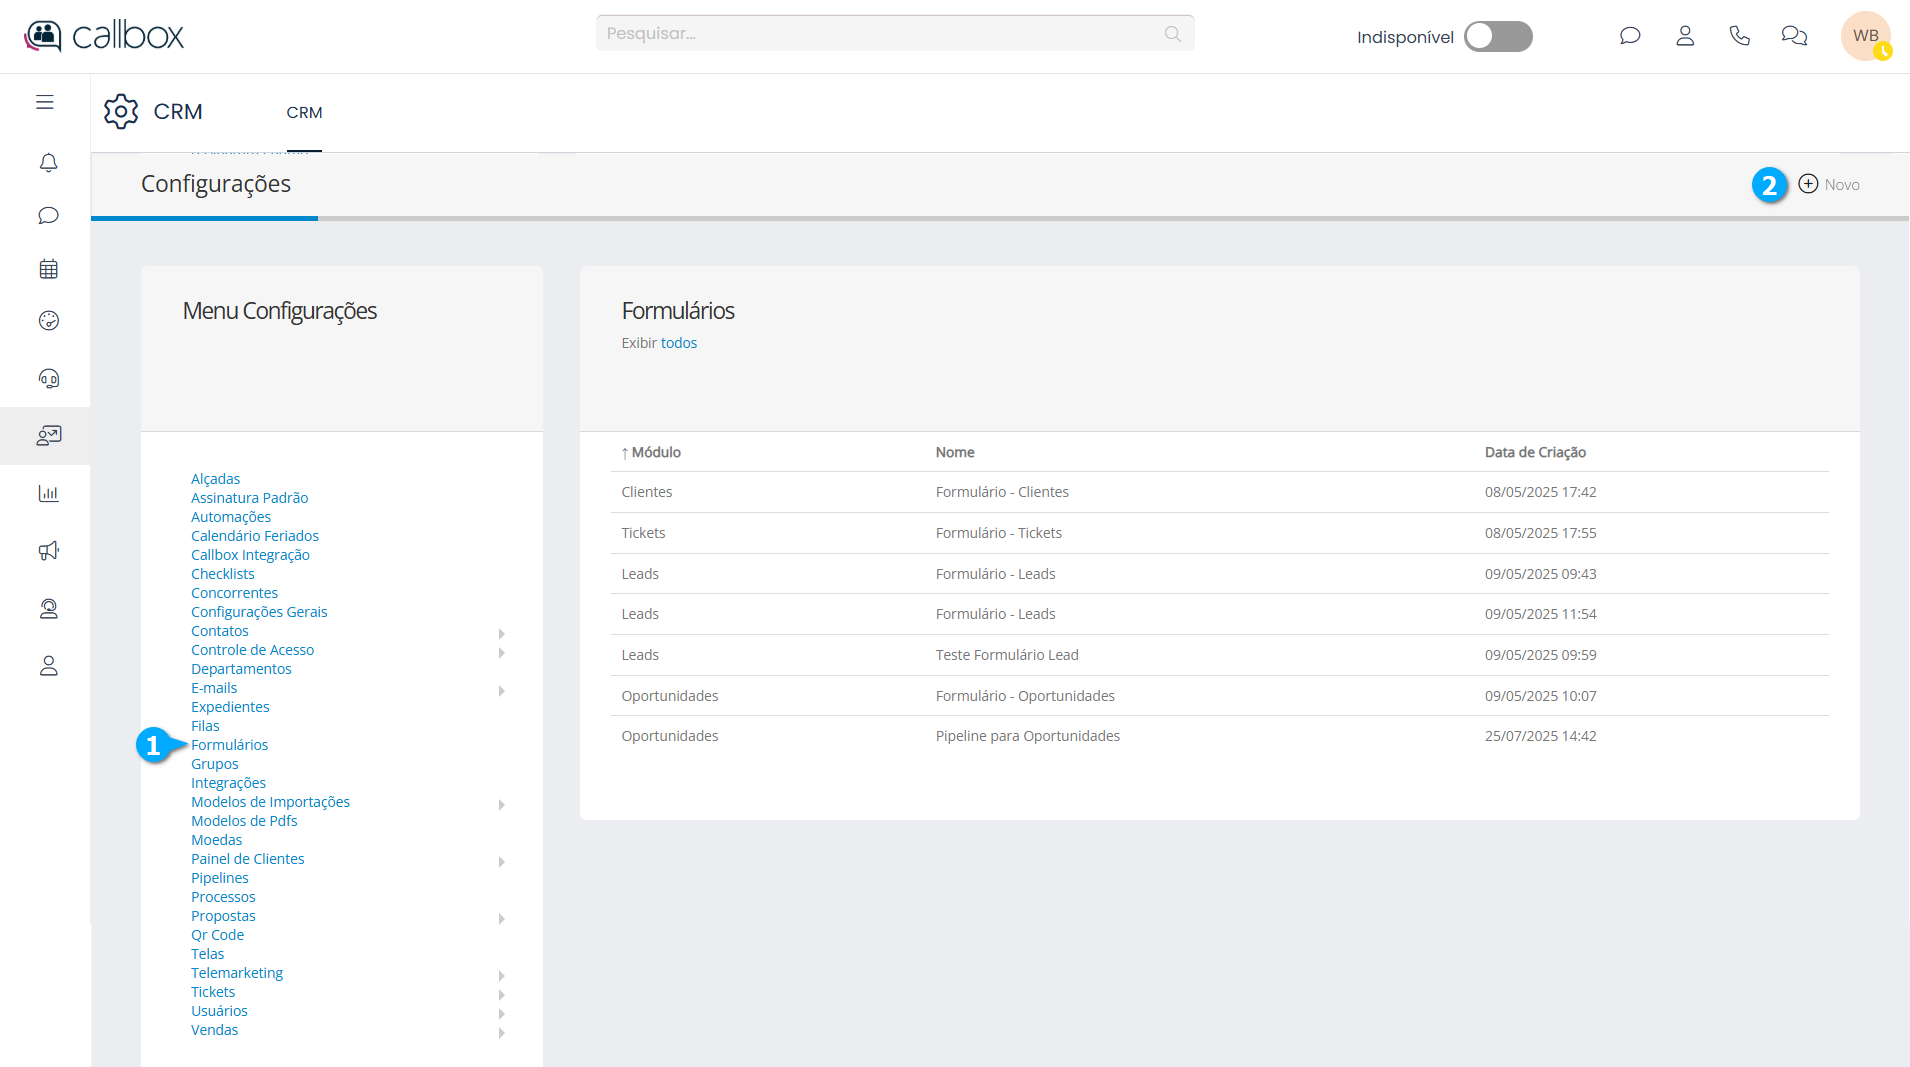
Task: Toggle the Indisponível availability switch
Action: coord(1497,37)
